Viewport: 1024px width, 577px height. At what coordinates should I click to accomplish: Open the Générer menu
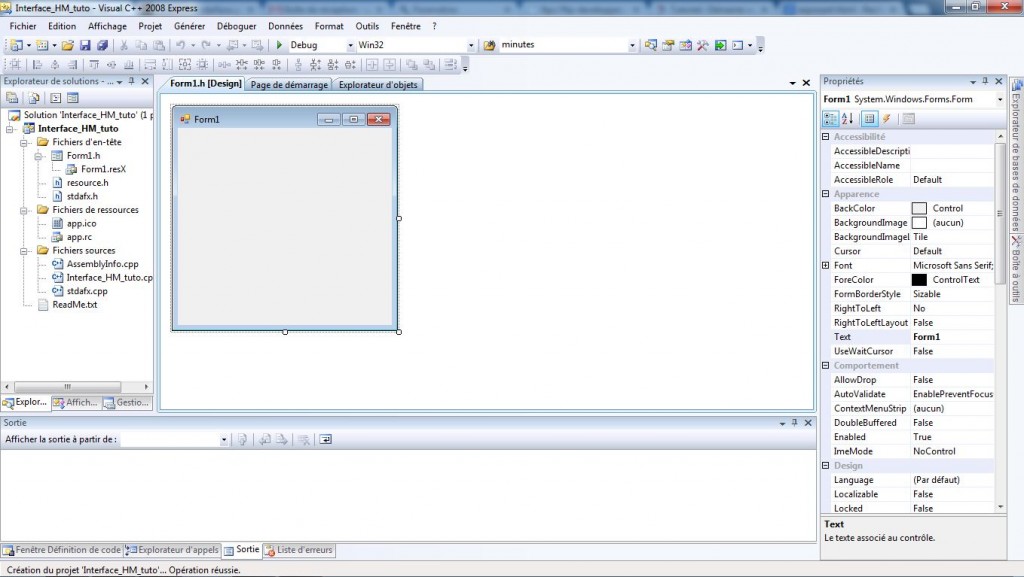point(189,26)
